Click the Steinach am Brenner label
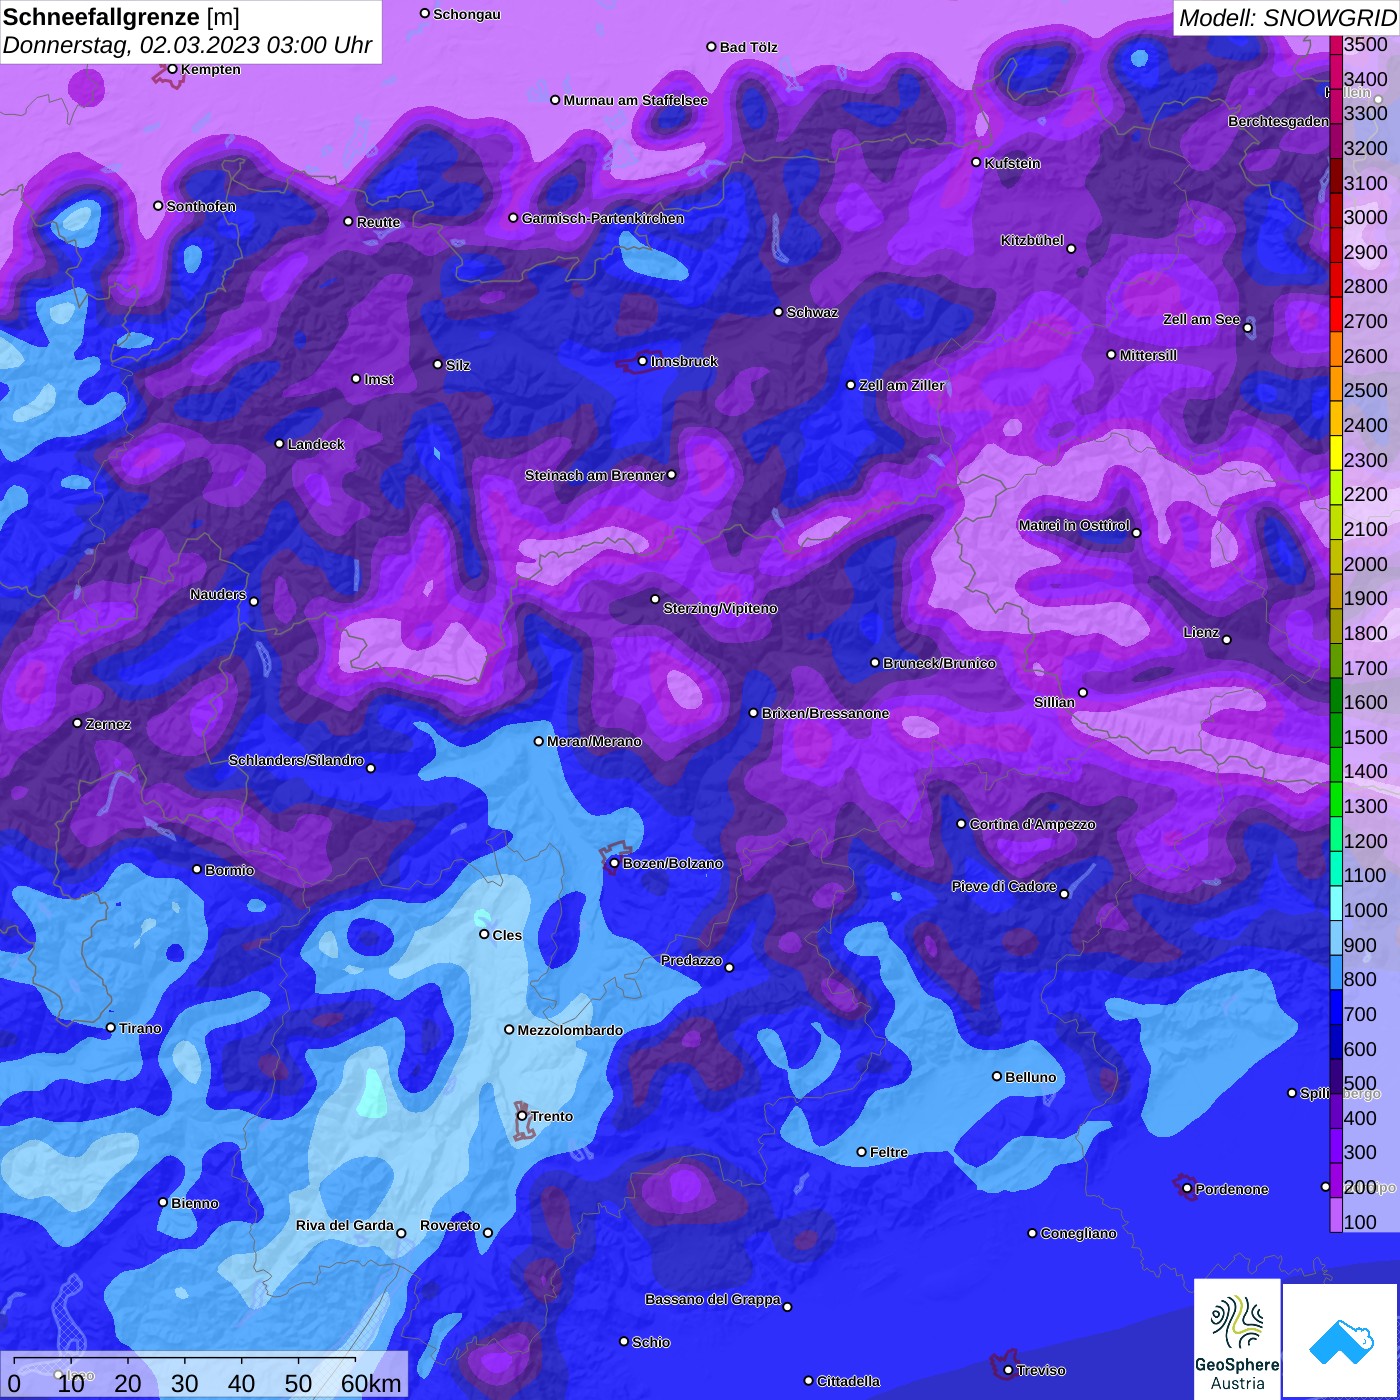 595,475
